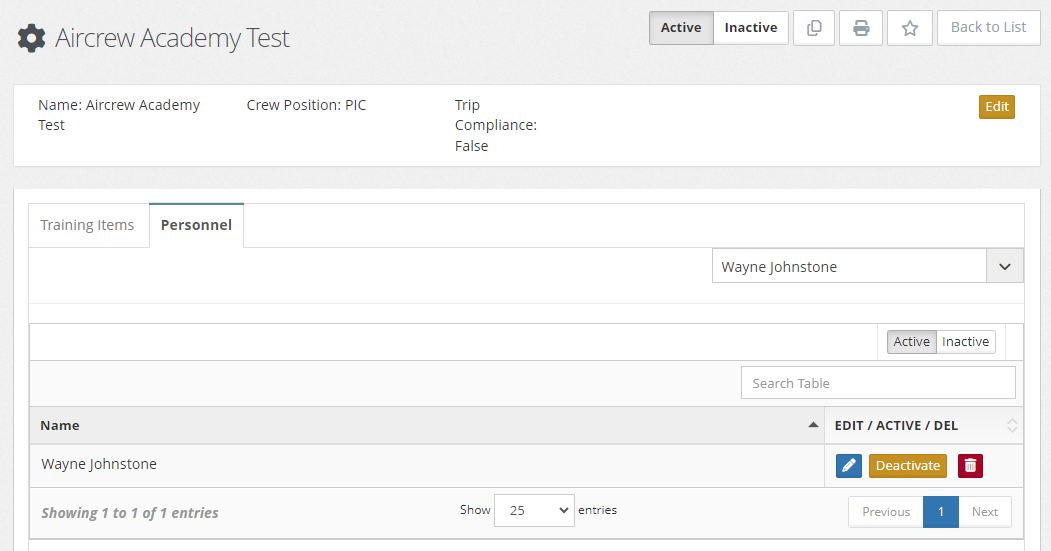Click the Back to List button
Viewport: 1051px width, 551px height.
click(x=989, y=28)
